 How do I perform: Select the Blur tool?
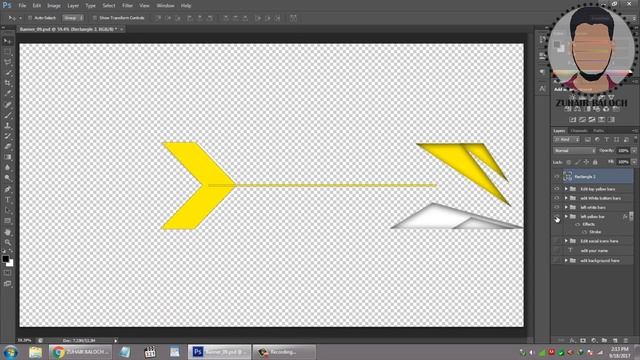coord(7,168)
